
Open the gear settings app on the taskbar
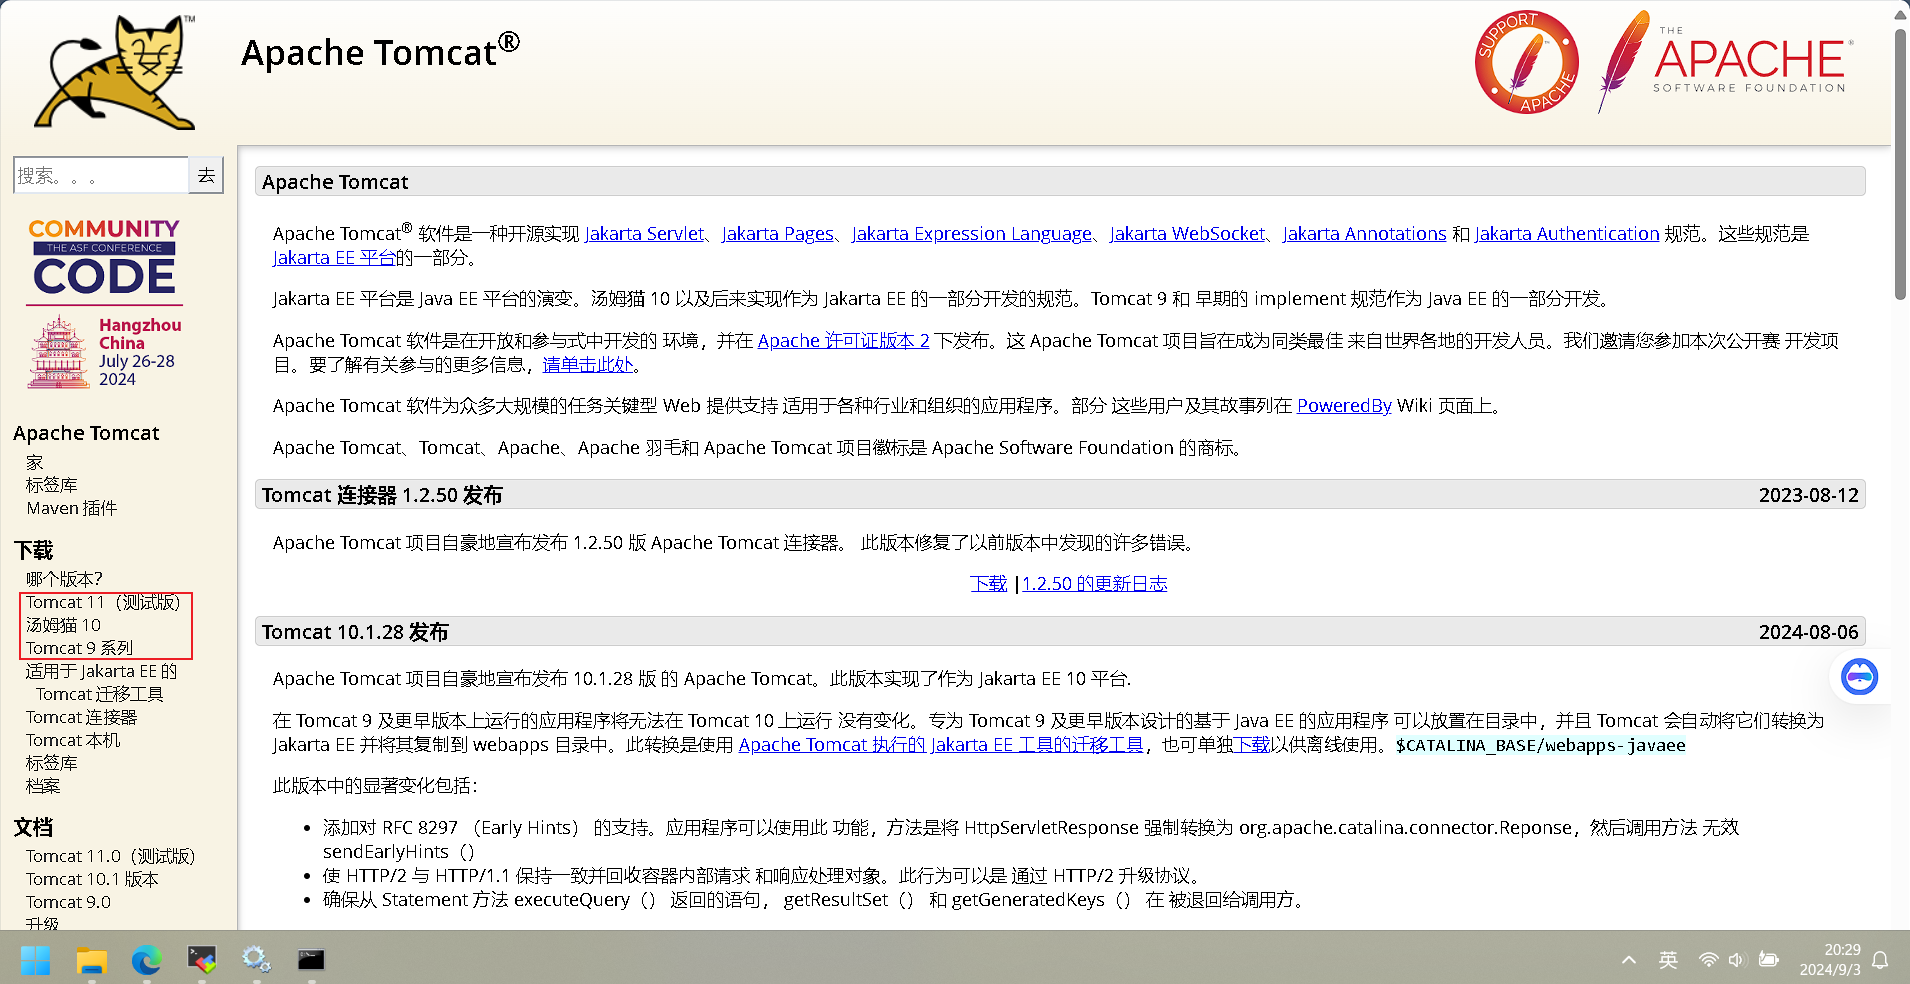256,960
